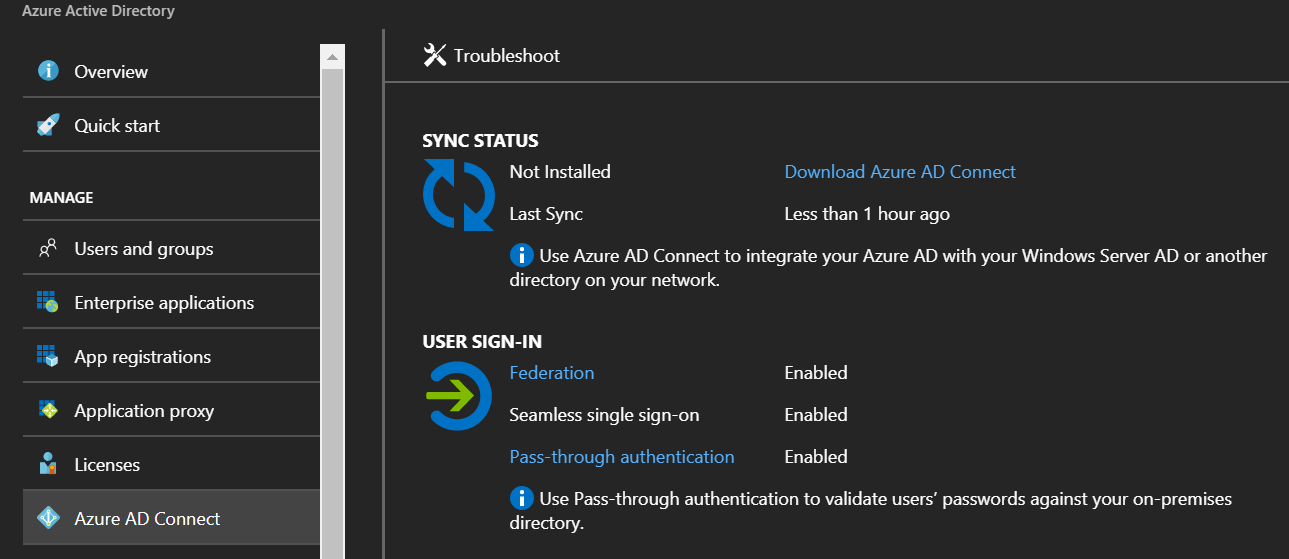Click the Azure AD Connect diamond icon
Screen dimensions: 1289x559
coord(47,519)
